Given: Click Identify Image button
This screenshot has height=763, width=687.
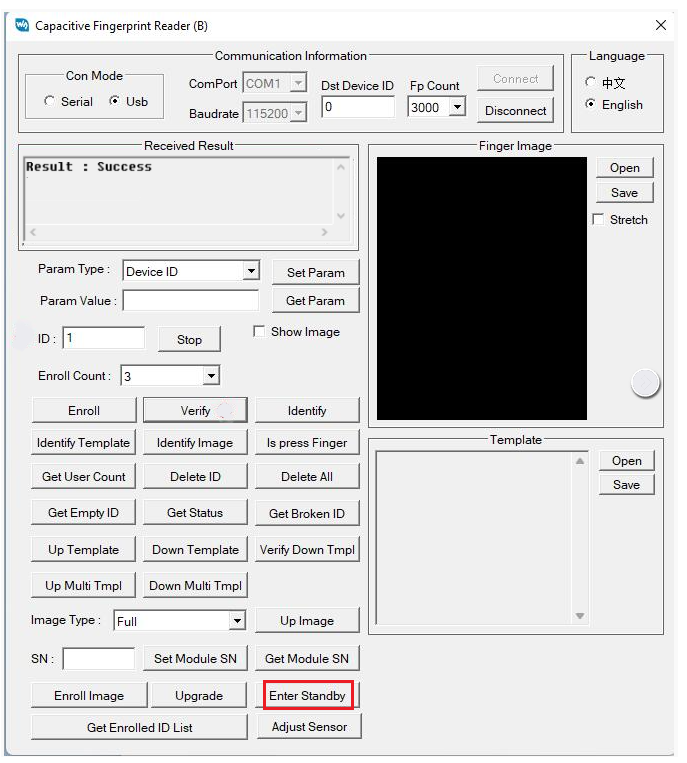Looking at the screenshot, I should coord(195,443).
